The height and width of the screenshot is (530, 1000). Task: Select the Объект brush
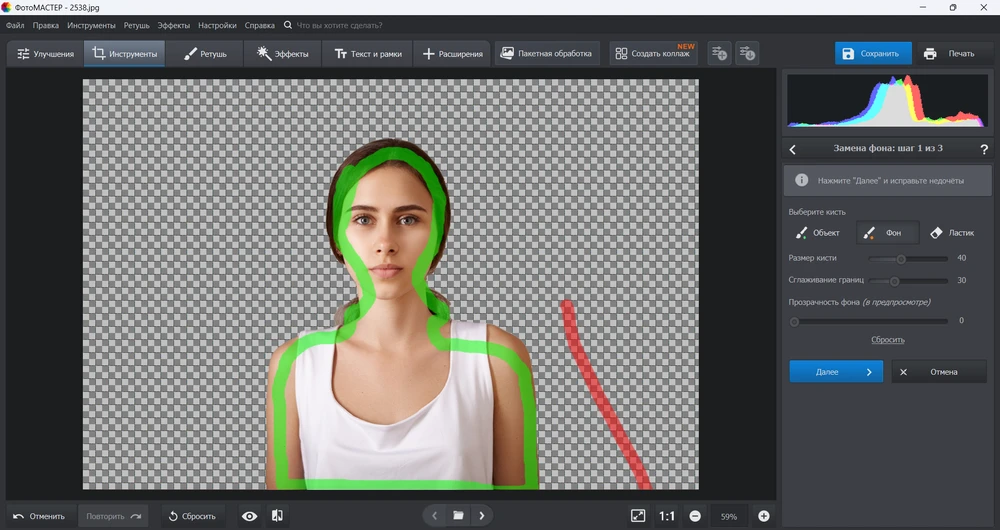818,233
